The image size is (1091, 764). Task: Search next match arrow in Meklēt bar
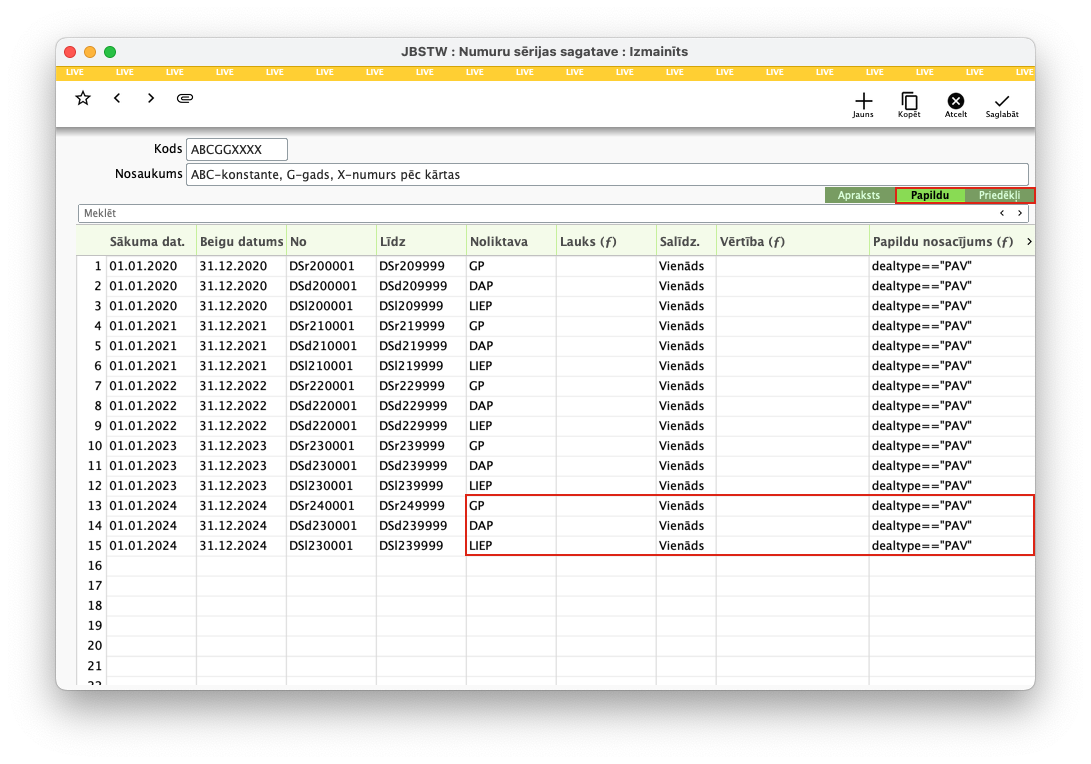click(x=1019, y=213)
